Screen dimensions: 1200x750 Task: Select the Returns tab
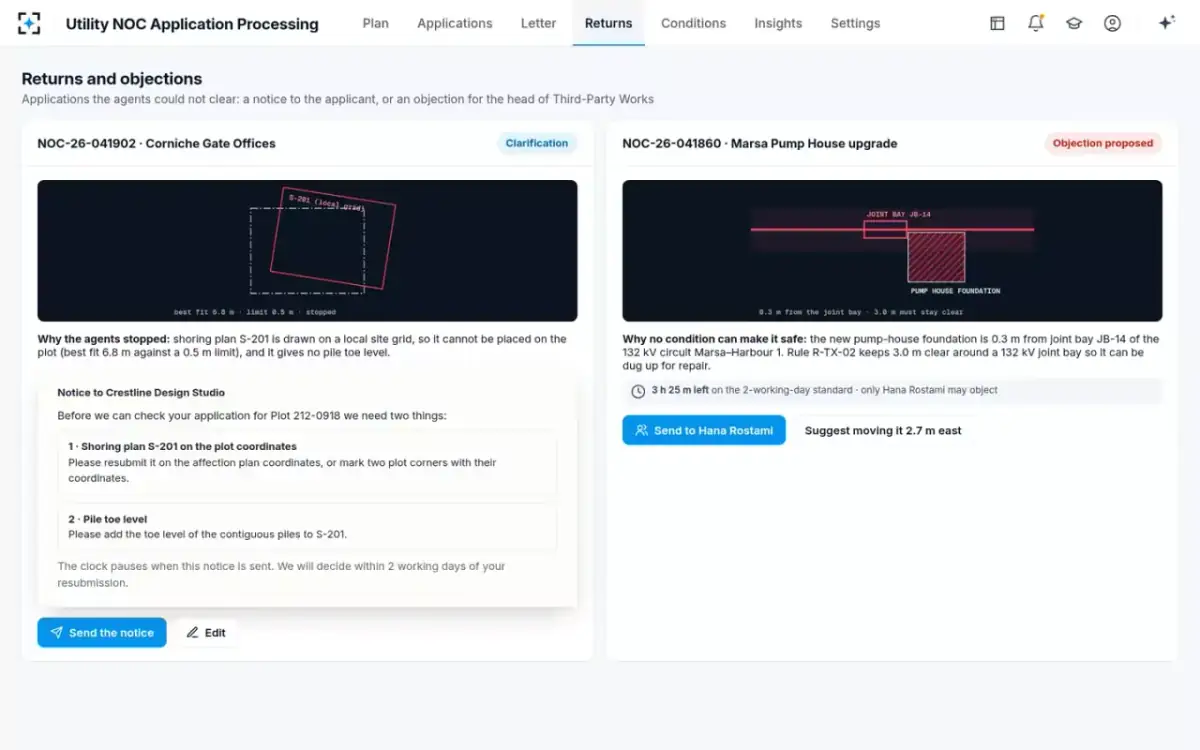coord(608,23)
